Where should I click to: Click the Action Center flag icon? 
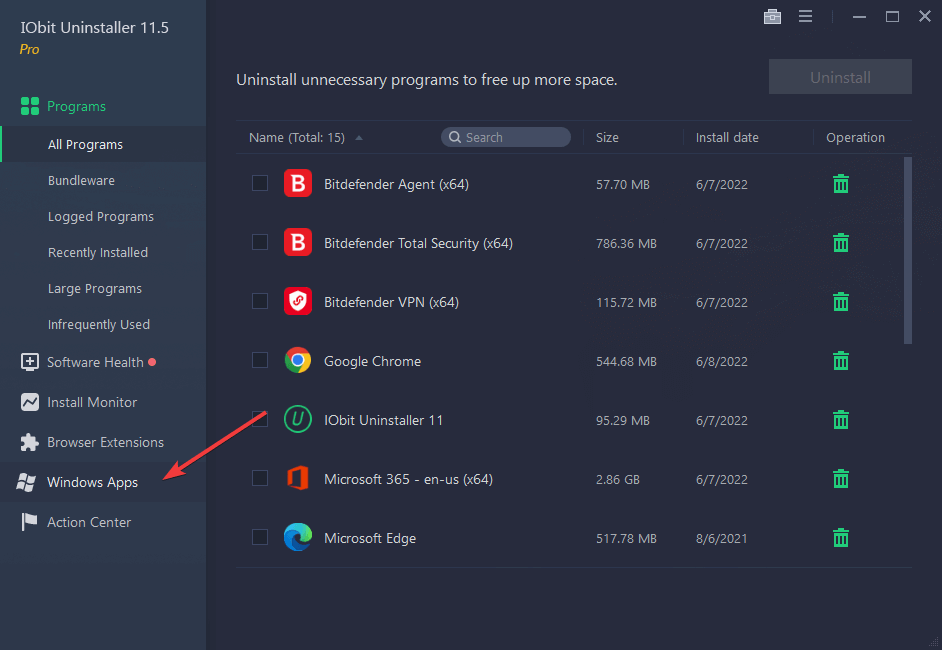[29, 522]
